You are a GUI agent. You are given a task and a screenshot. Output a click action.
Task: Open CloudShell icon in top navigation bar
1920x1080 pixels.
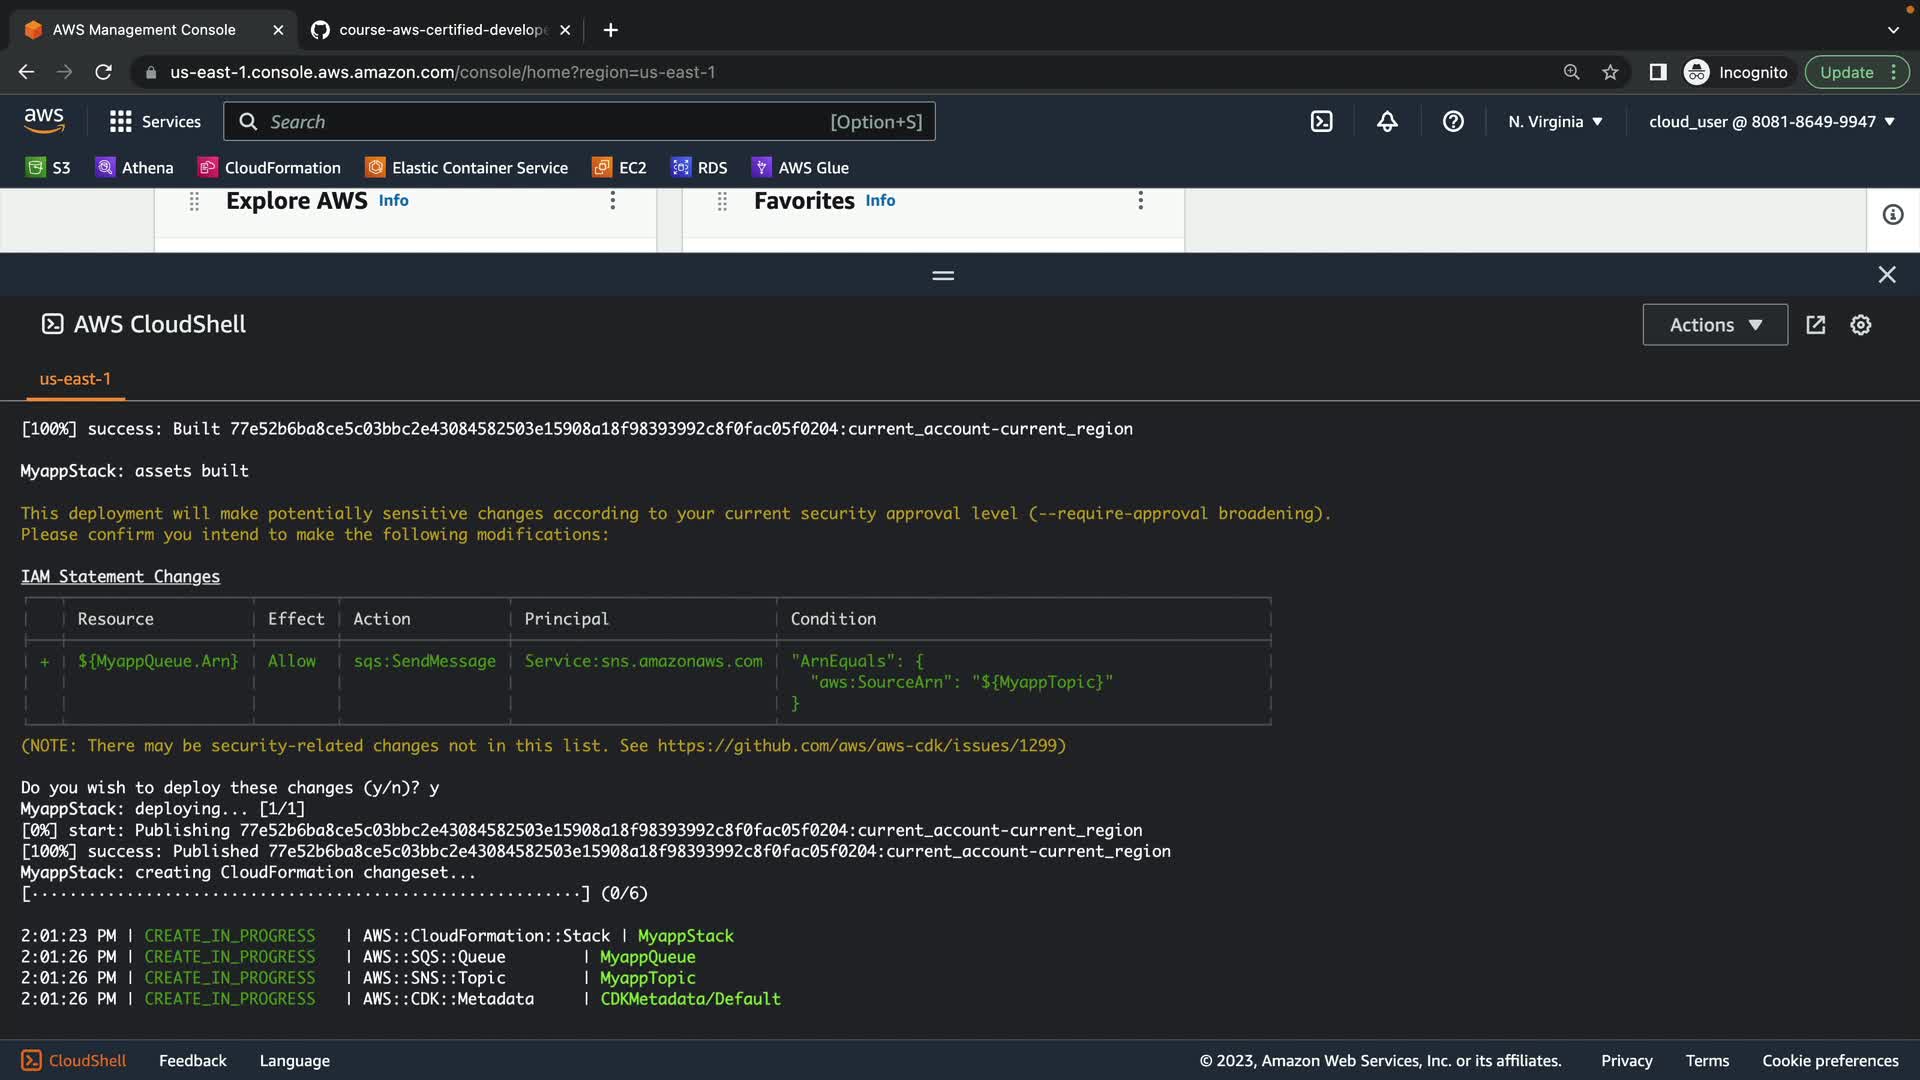tap(1321, 121)
